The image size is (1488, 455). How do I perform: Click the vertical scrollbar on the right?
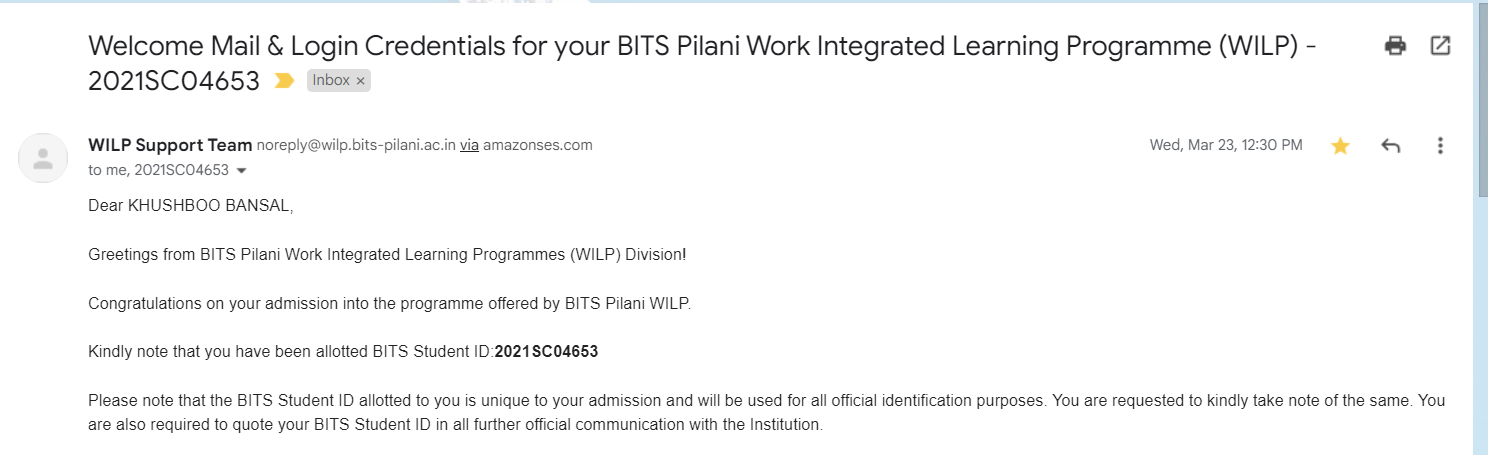click(x=1481, y=100)
